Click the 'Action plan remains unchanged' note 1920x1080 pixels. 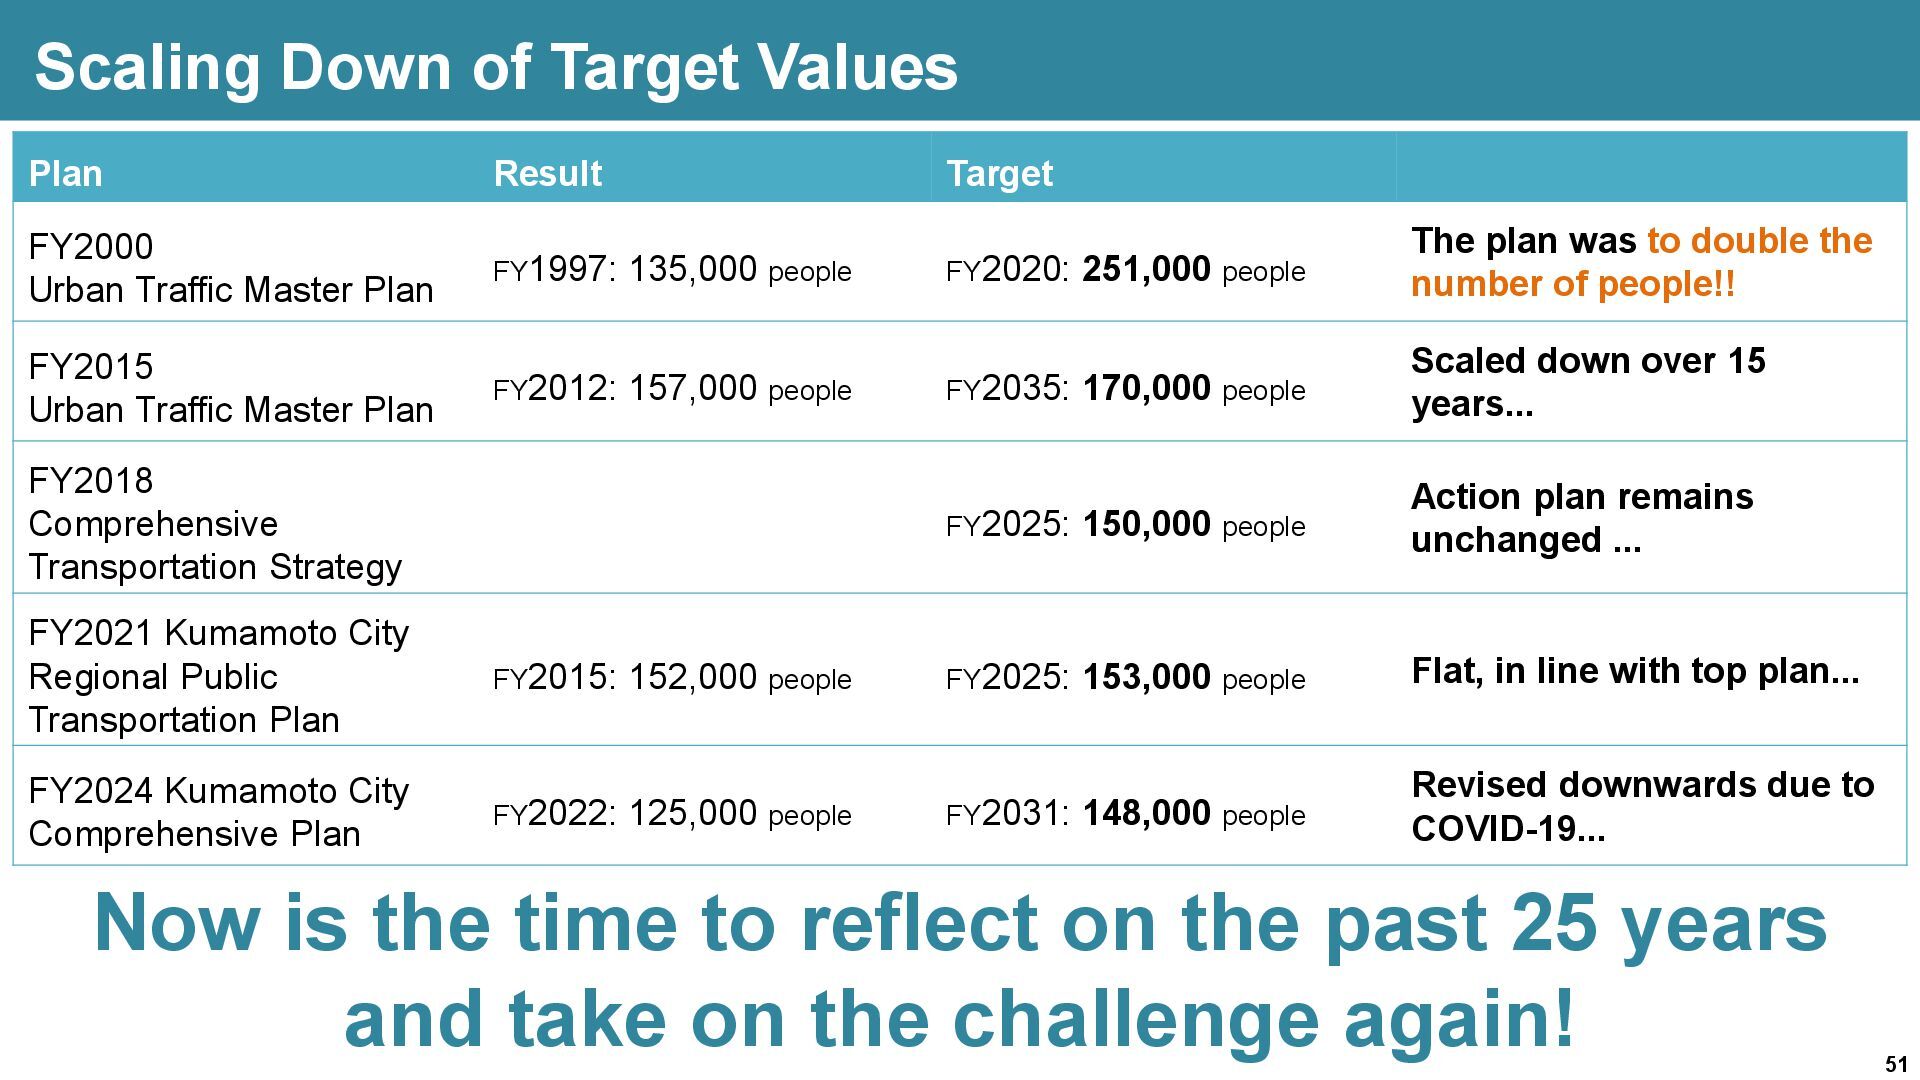coord(1581,518)
